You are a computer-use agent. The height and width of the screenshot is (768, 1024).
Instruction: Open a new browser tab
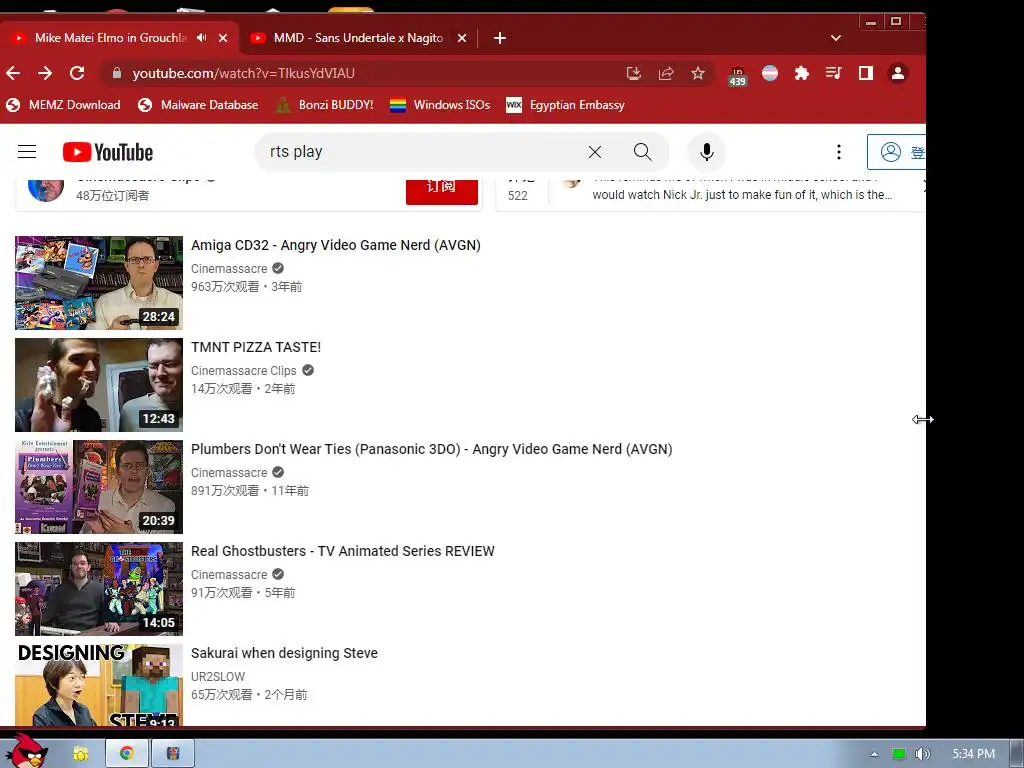(x=500, y=38)
